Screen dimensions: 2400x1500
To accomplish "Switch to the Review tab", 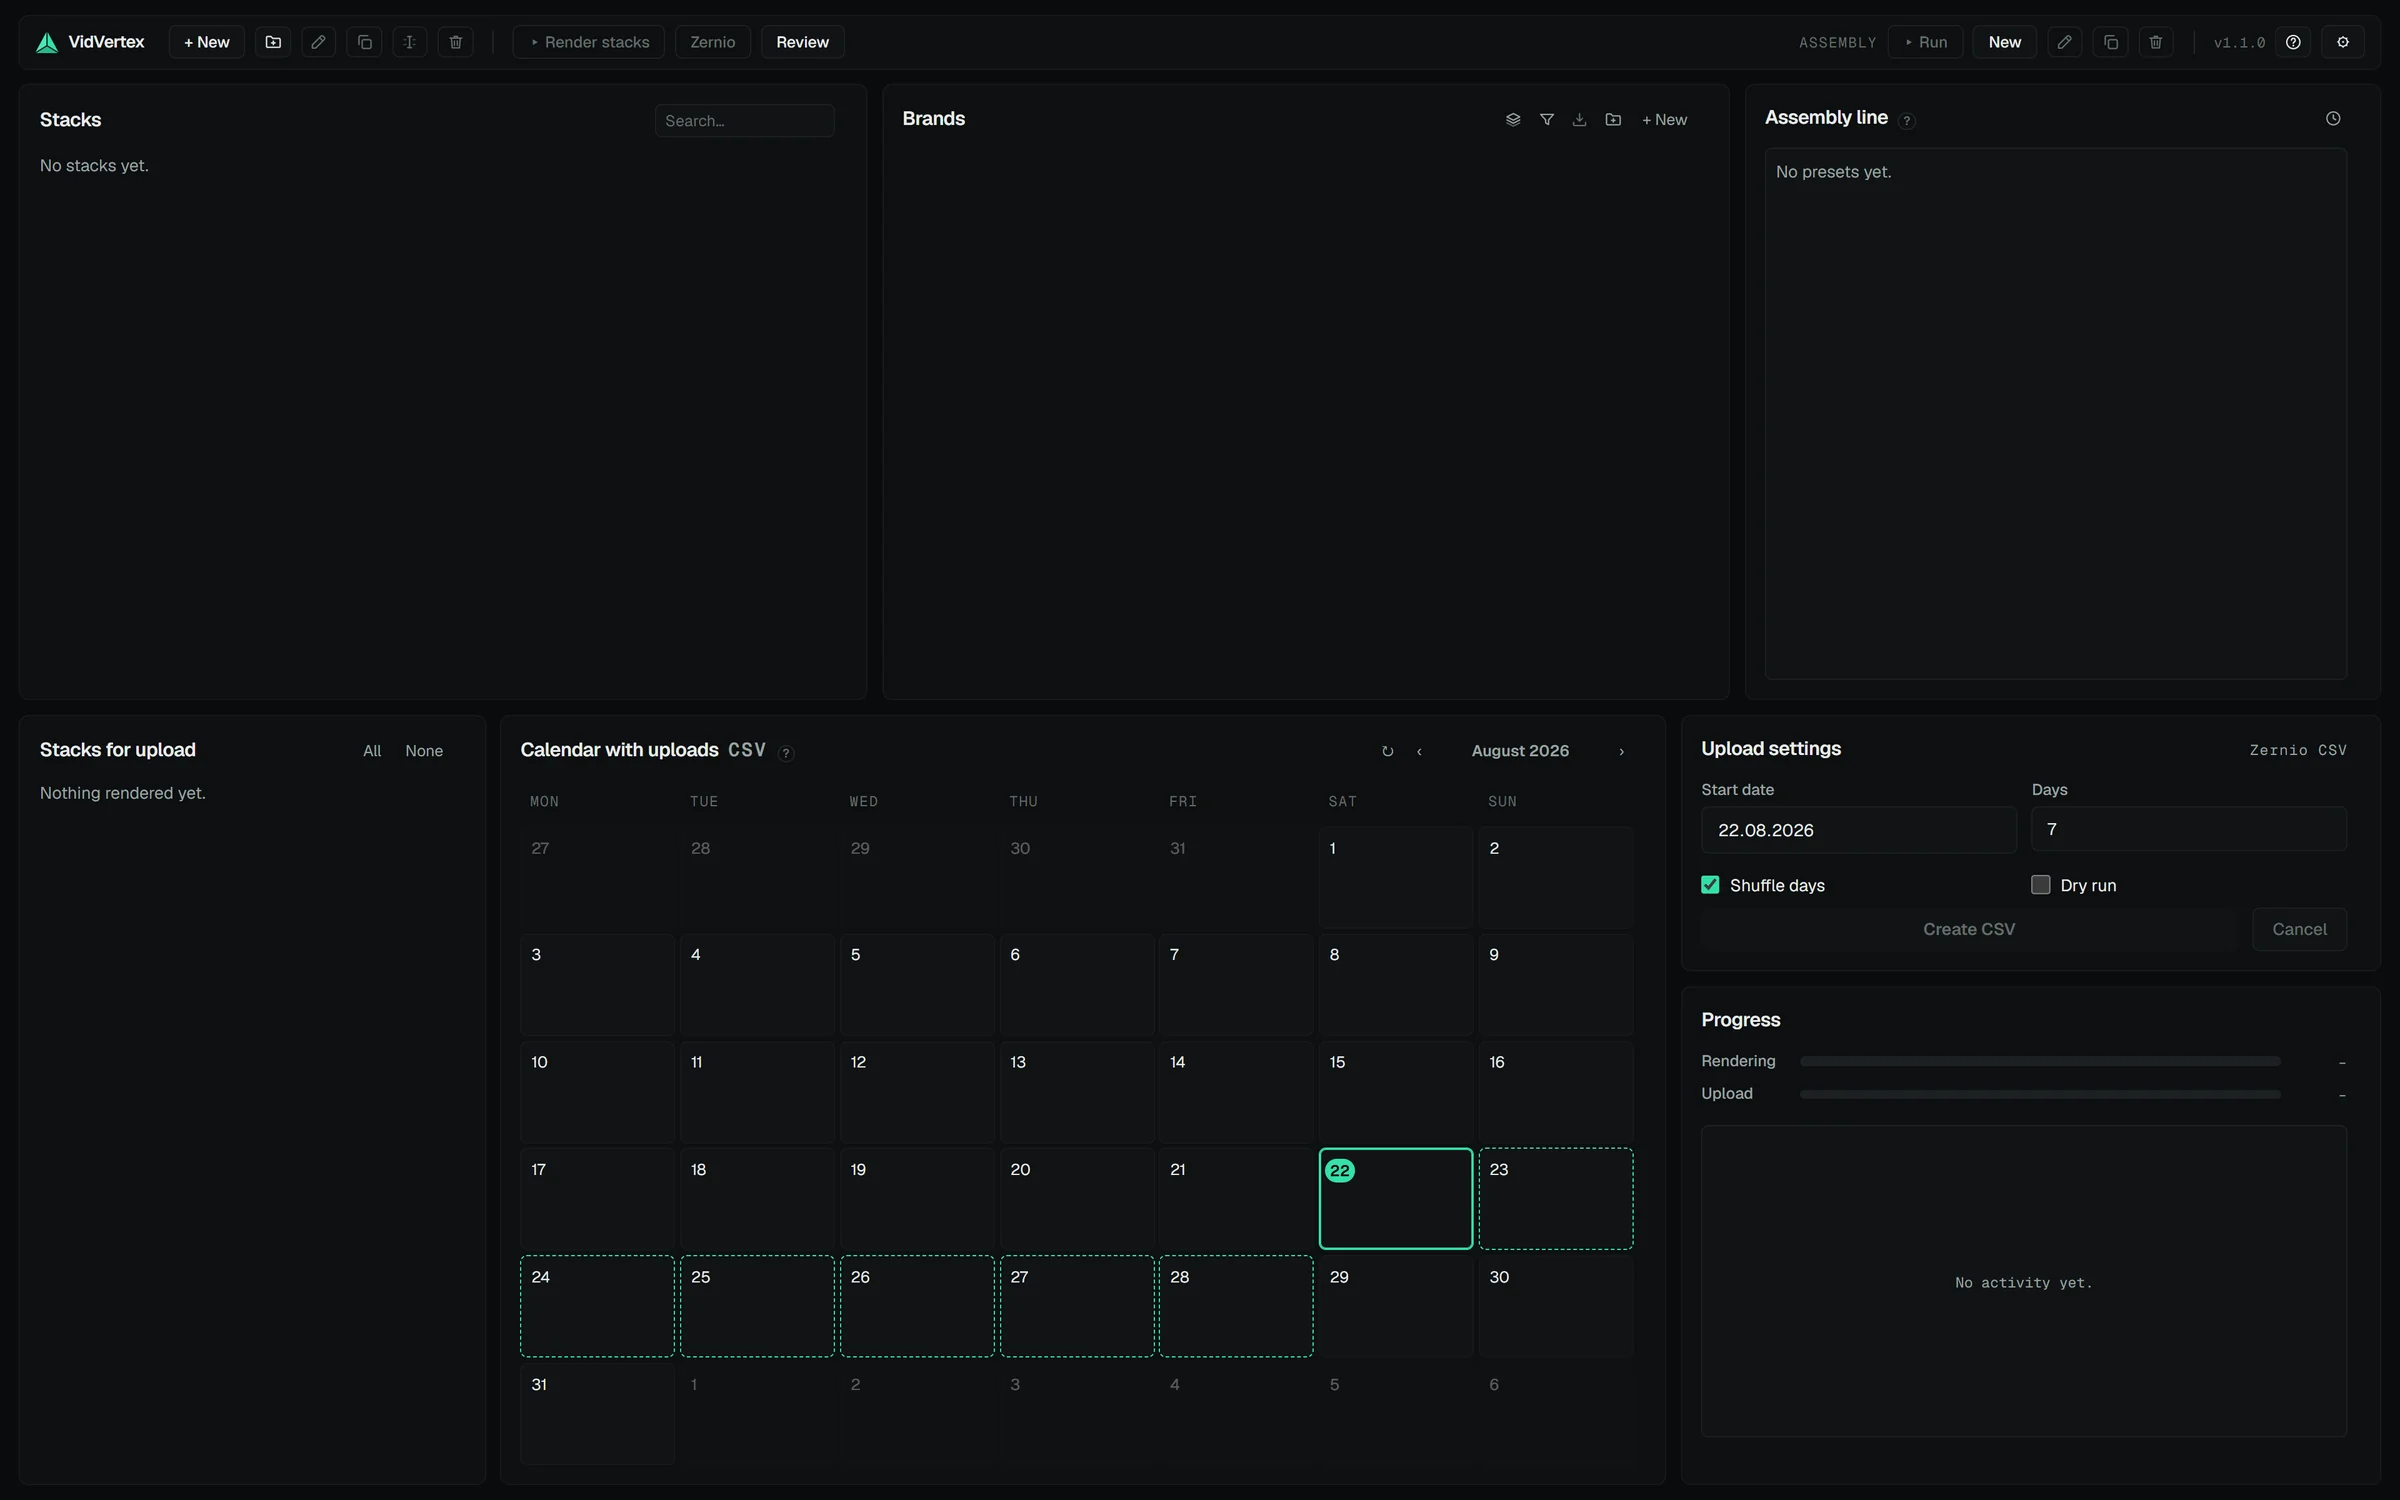I will [803, 42].
